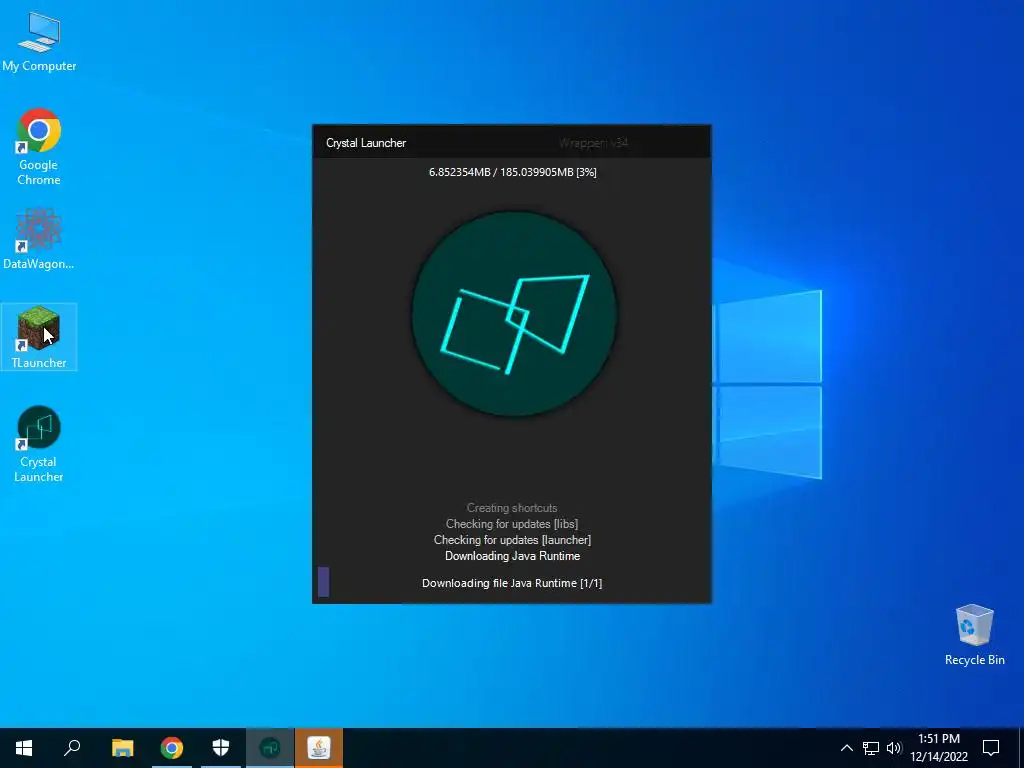Select the TLauncher desktop shortcut
The height and width of the screenshot is (768, 1024).
[39, 337]
